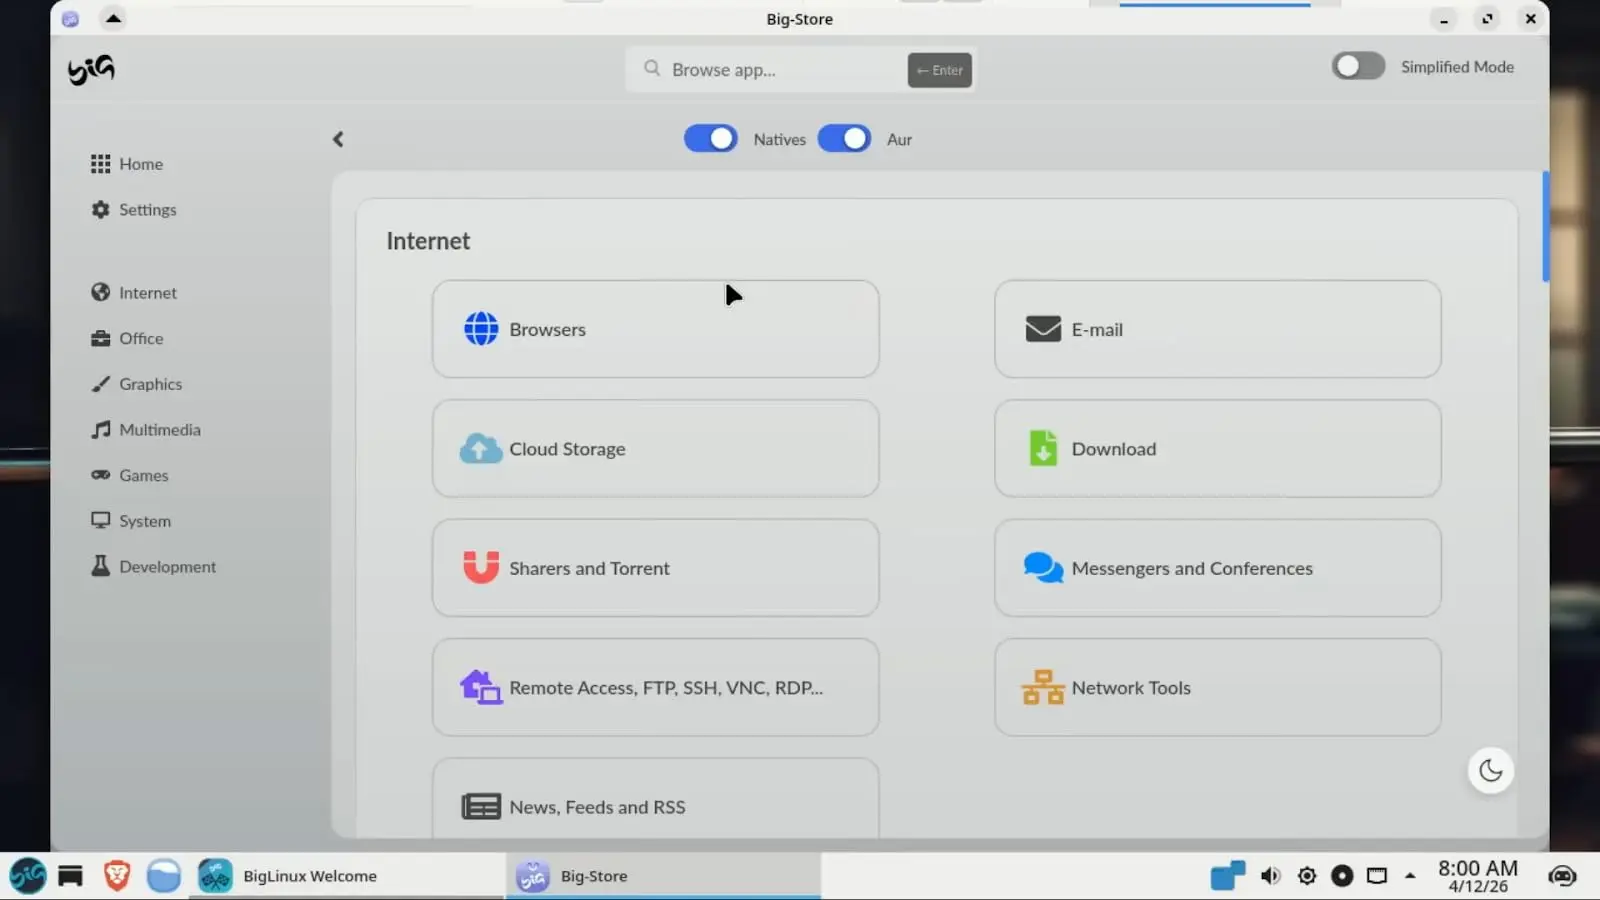Viewport: 1600px width, 900px height.
Task: Select Games category in sidebar
Action: (130, 475)
